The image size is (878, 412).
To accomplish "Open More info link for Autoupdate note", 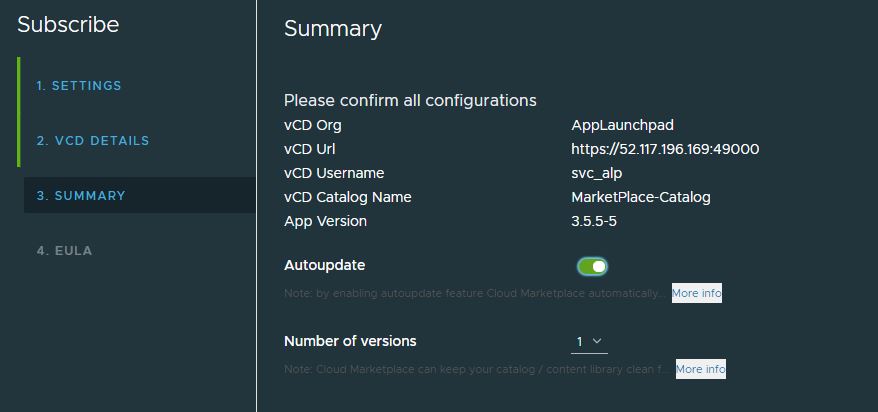I will point(697,293).
